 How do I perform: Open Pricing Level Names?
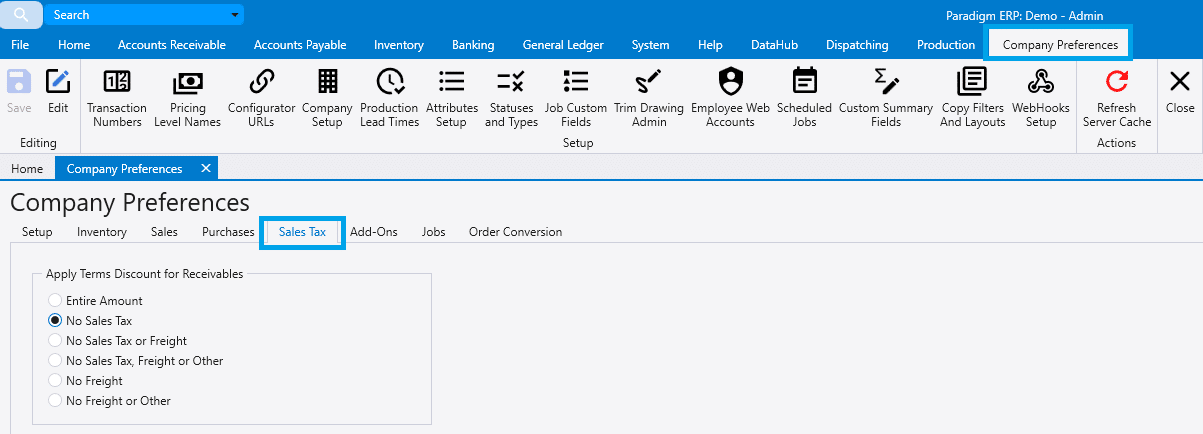(x=188, y=98)
